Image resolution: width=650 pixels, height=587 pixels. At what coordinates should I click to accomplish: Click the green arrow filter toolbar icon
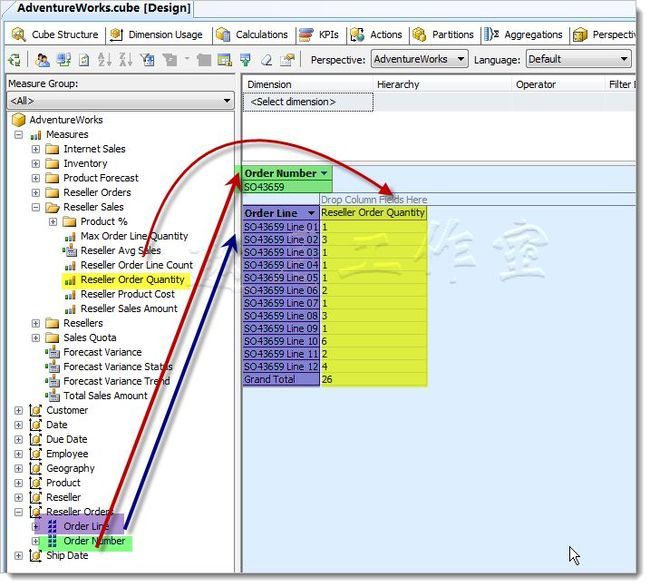click(245, 60)
